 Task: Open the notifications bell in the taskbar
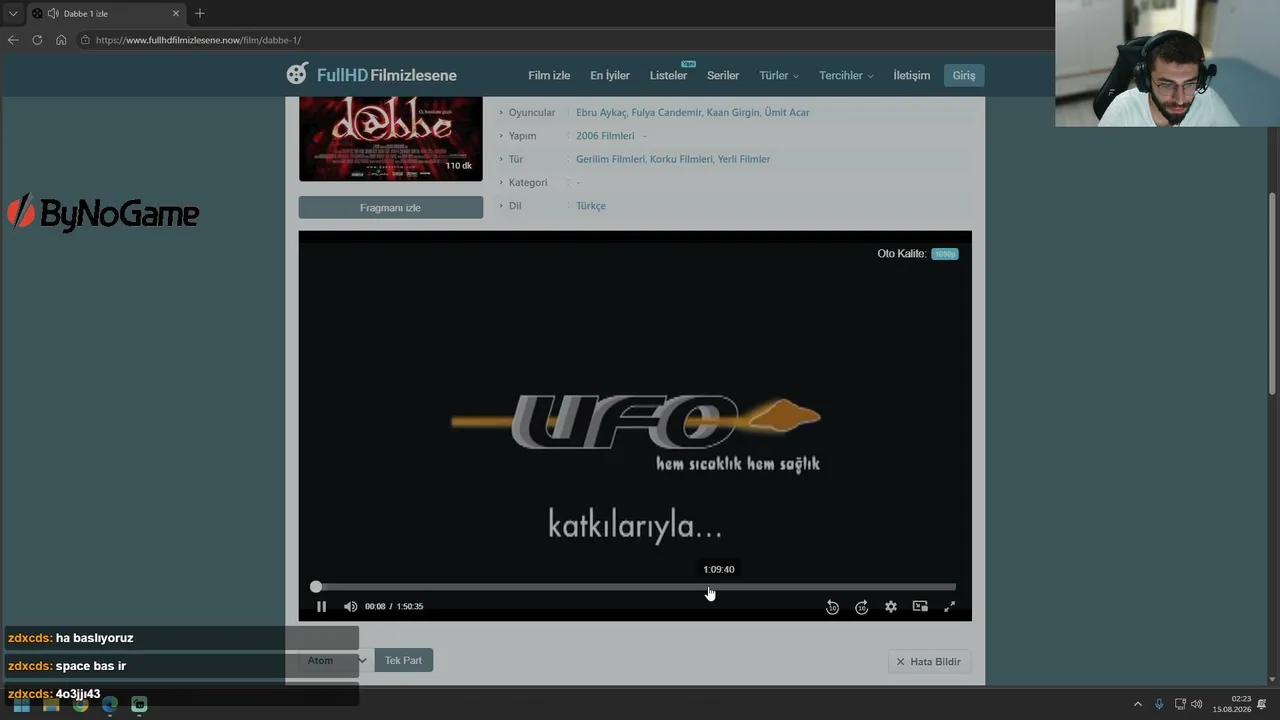point(1262,705)
